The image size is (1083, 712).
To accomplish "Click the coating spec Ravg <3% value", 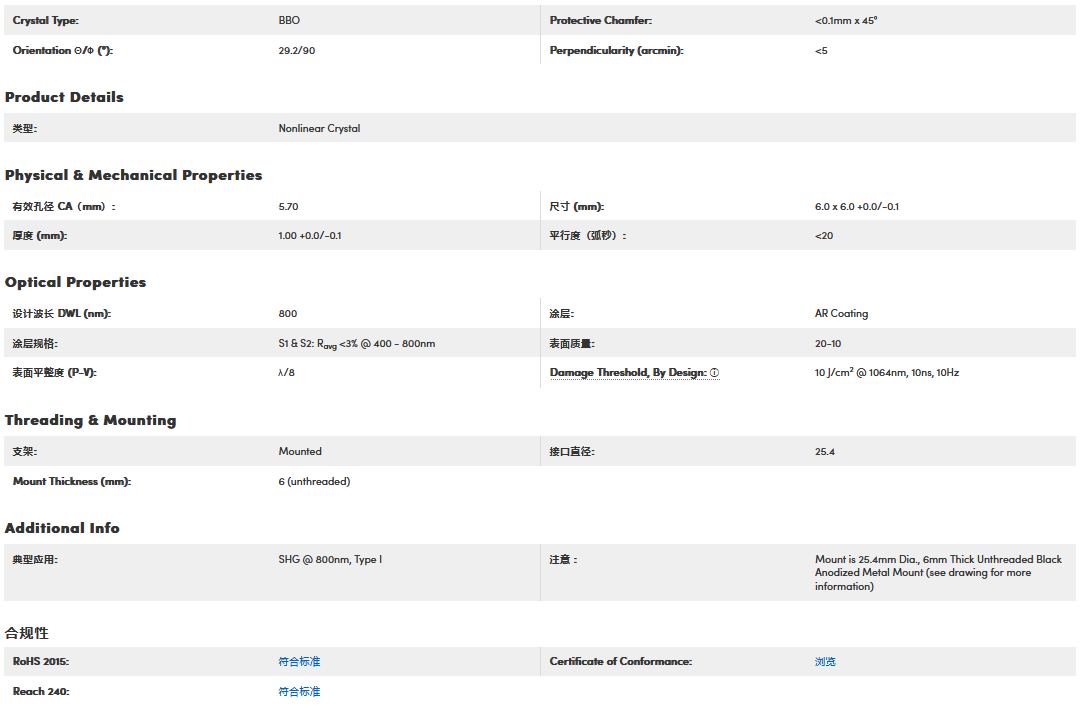I will (356, 343).
